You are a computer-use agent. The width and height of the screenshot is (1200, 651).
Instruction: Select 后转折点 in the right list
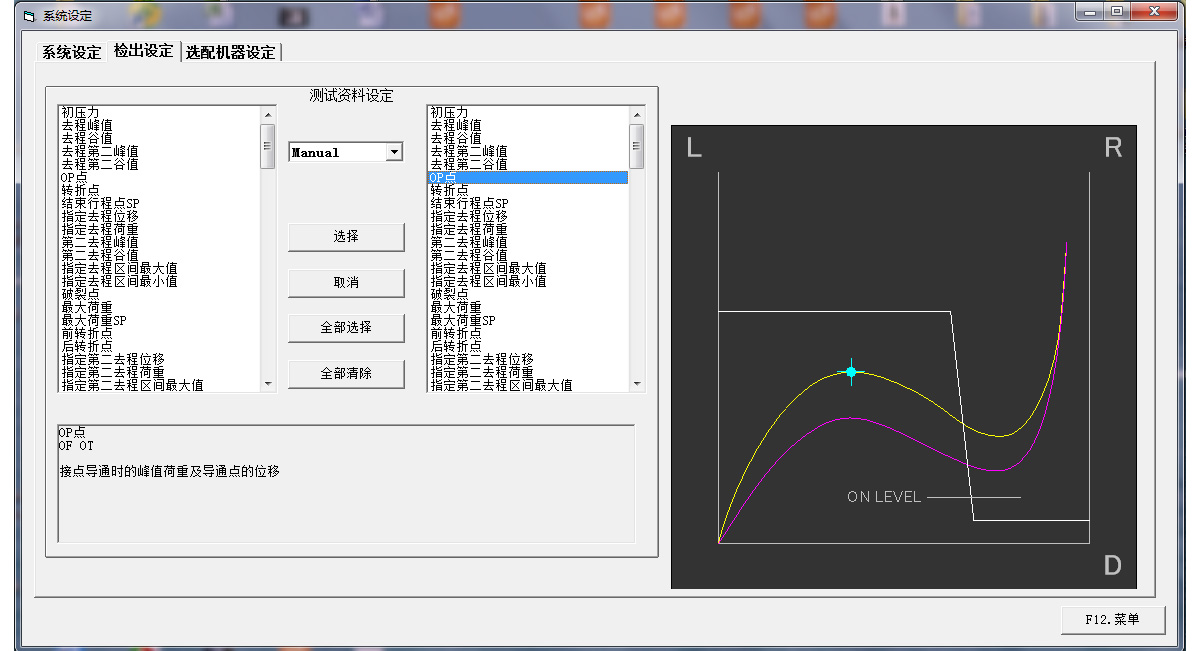[x=528, y=346]
